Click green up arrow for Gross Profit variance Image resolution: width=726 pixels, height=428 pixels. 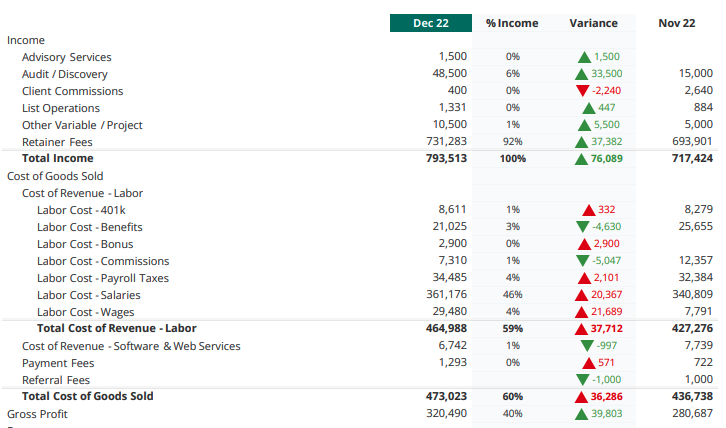[x=581, y=414]
